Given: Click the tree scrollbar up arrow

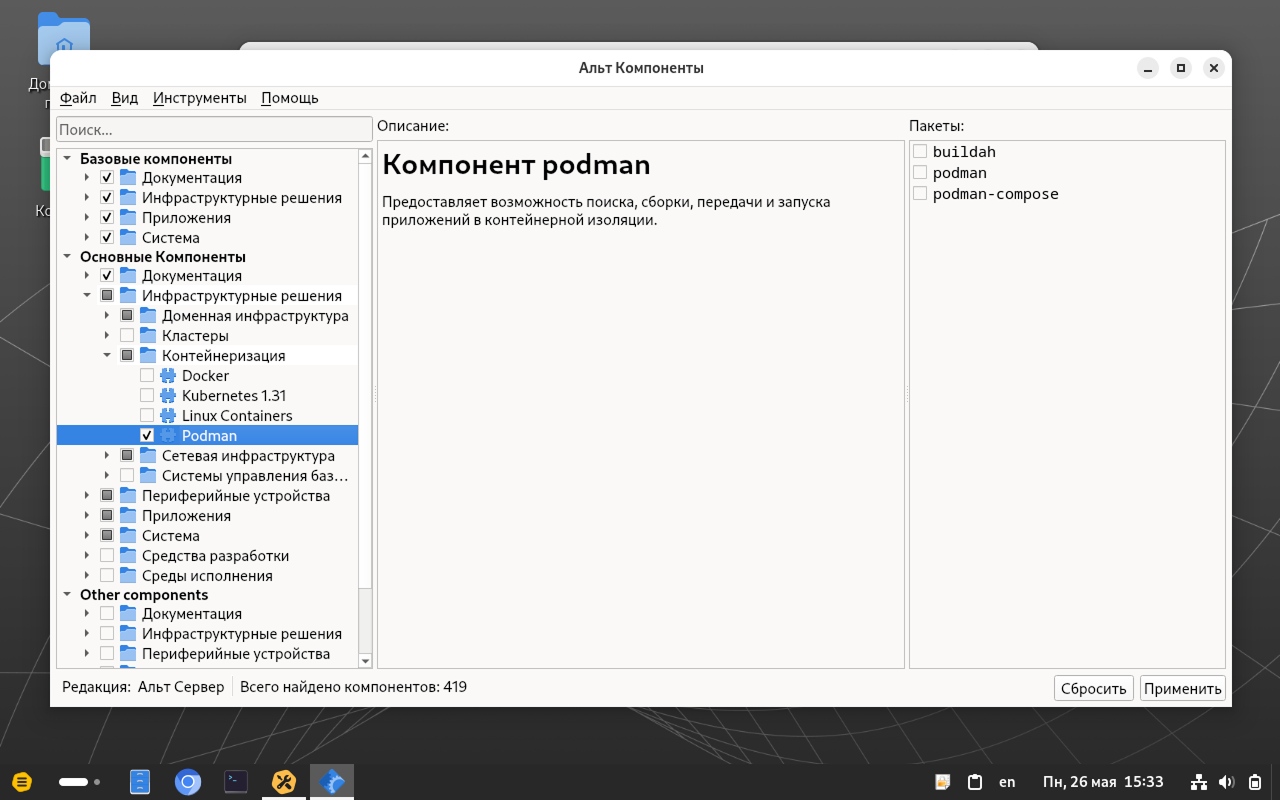Looking at the screenshot, I should pos(365,155).
